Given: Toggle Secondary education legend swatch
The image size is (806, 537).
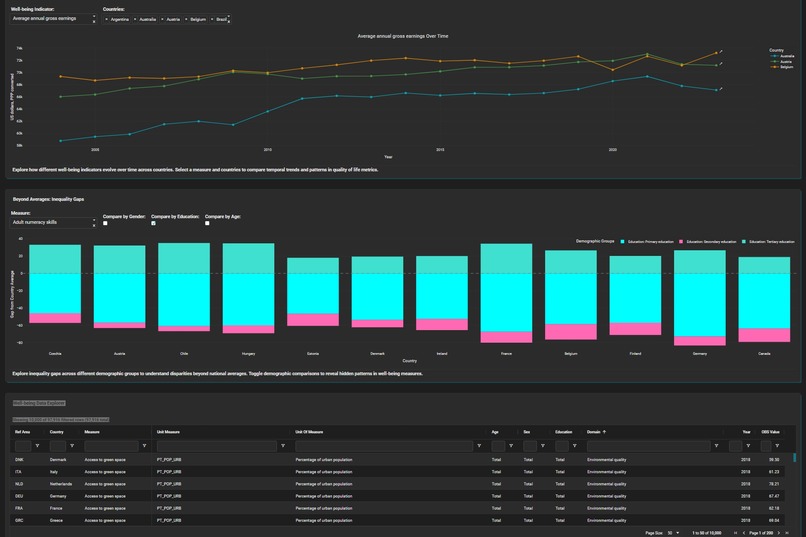Looking at the screenshot, I should point(681,242).
